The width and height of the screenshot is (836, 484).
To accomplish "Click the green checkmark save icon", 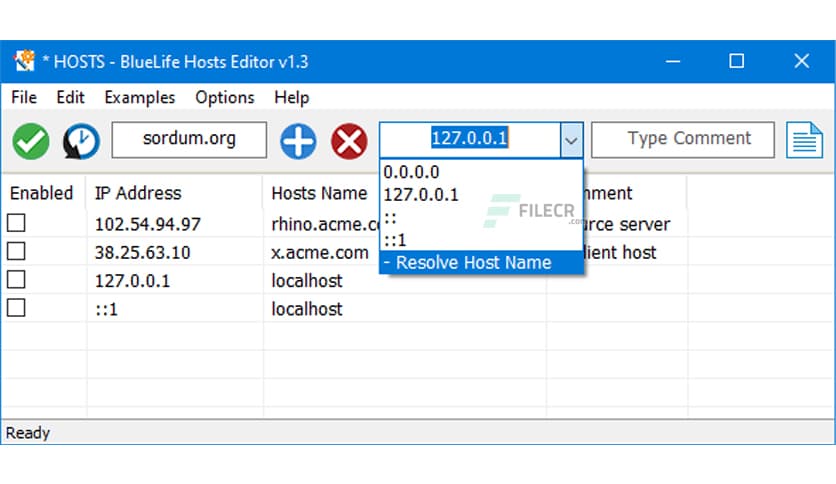I will coord(31,141).
